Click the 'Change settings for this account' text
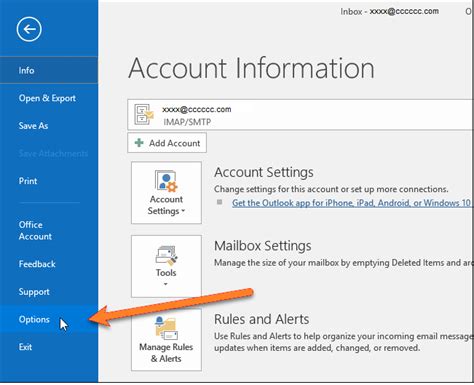474x385 pixels. pos(331,189)
